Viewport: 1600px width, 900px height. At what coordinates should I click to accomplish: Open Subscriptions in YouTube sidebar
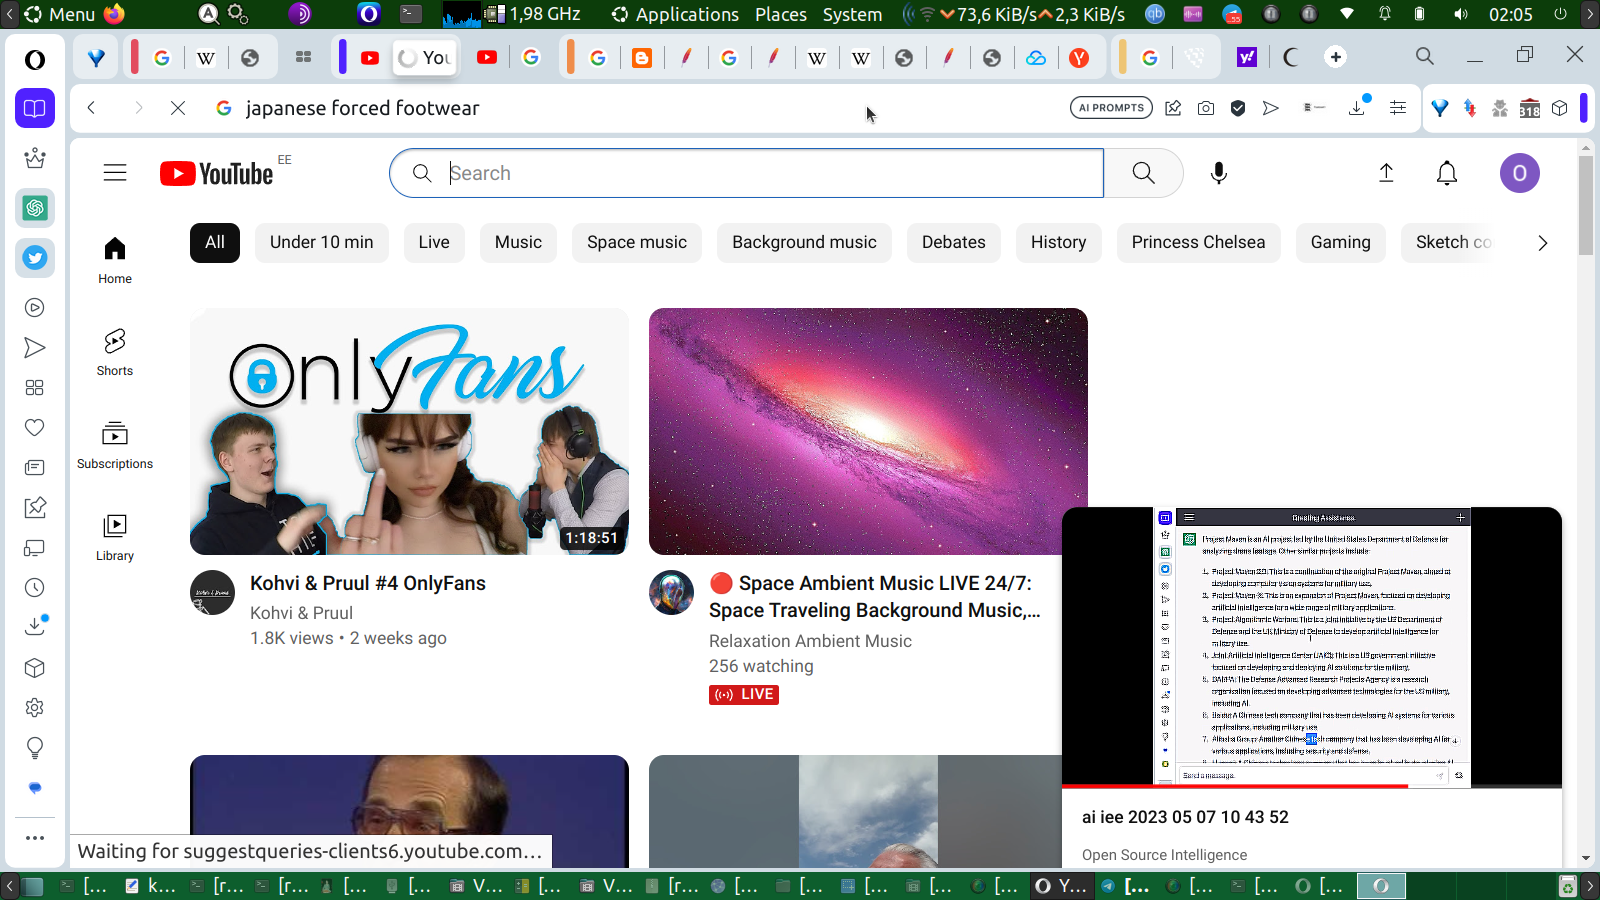tap(115, 445)
